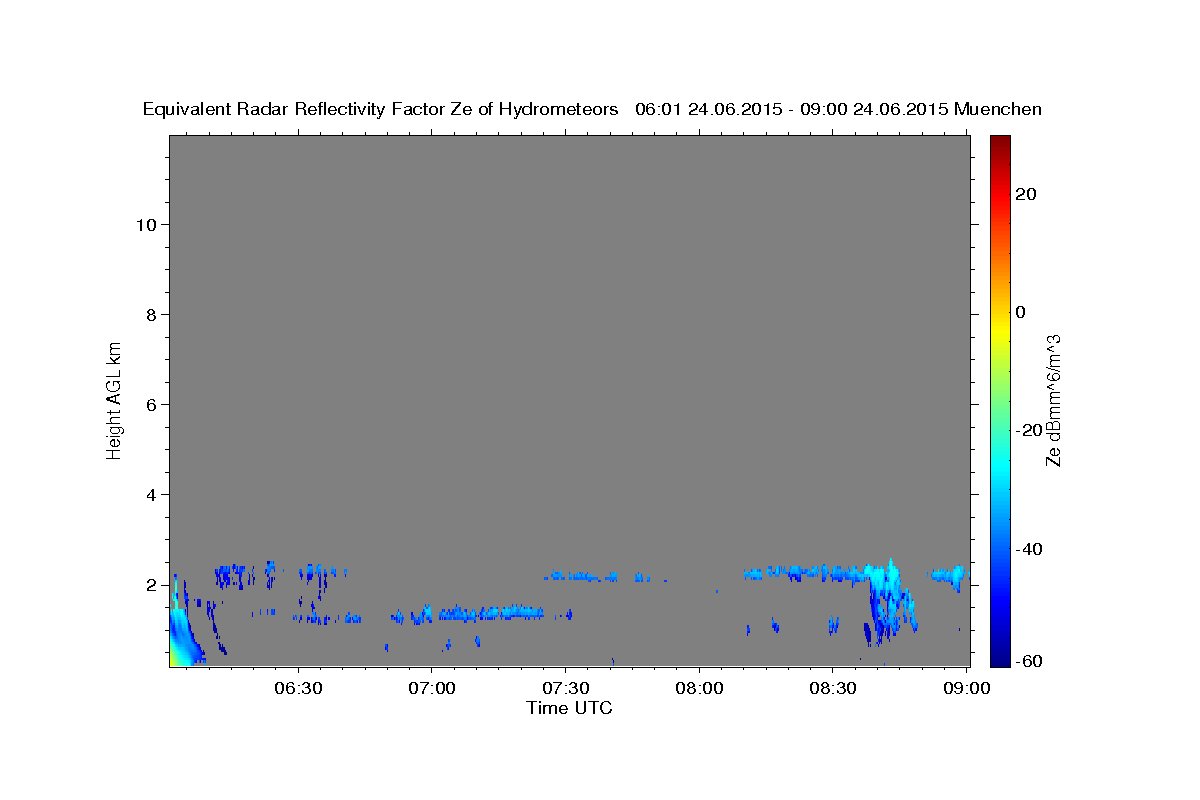Click the 09:00 time tick label
Viewport: 1200px width, 800px height.
coord(966,689)
